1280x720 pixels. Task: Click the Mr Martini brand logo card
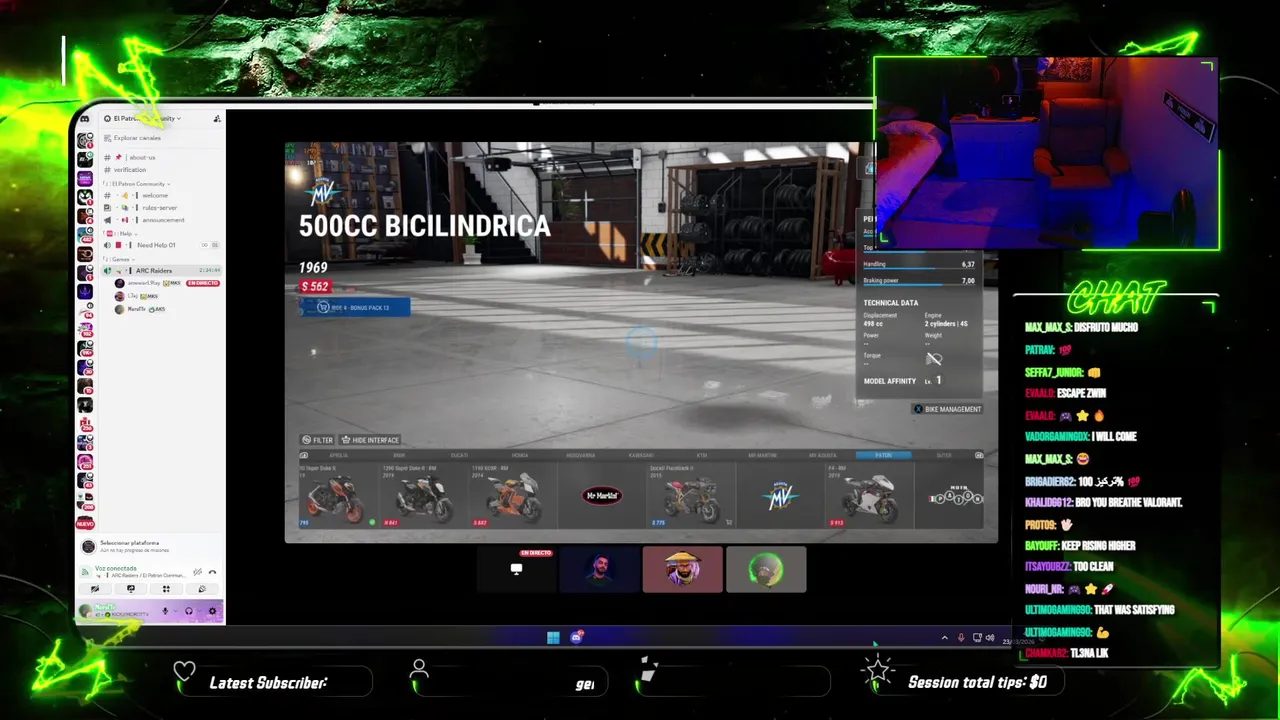pos(602,495)
